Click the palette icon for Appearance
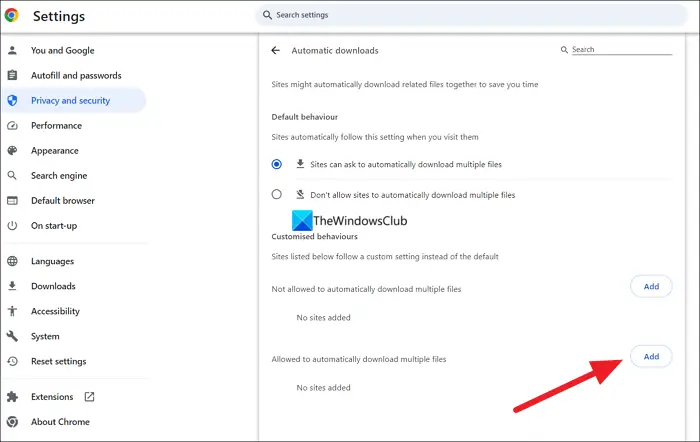This screenshot has height=442, width=700. click(x=12, y=150)
